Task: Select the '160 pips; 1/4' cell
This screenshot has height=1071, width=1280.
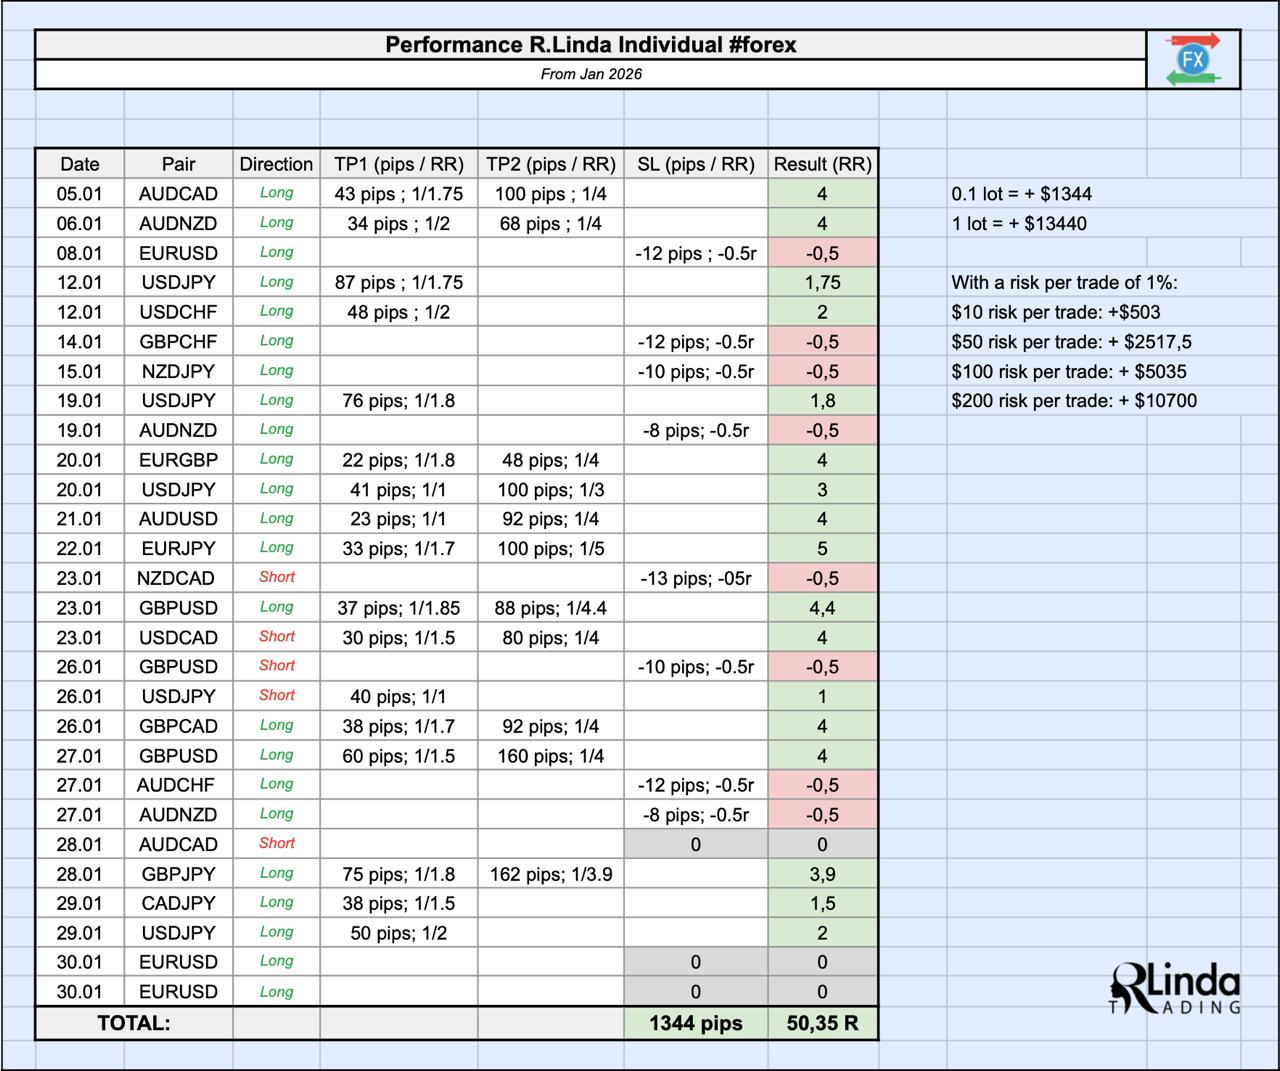Action: point(551,756)
